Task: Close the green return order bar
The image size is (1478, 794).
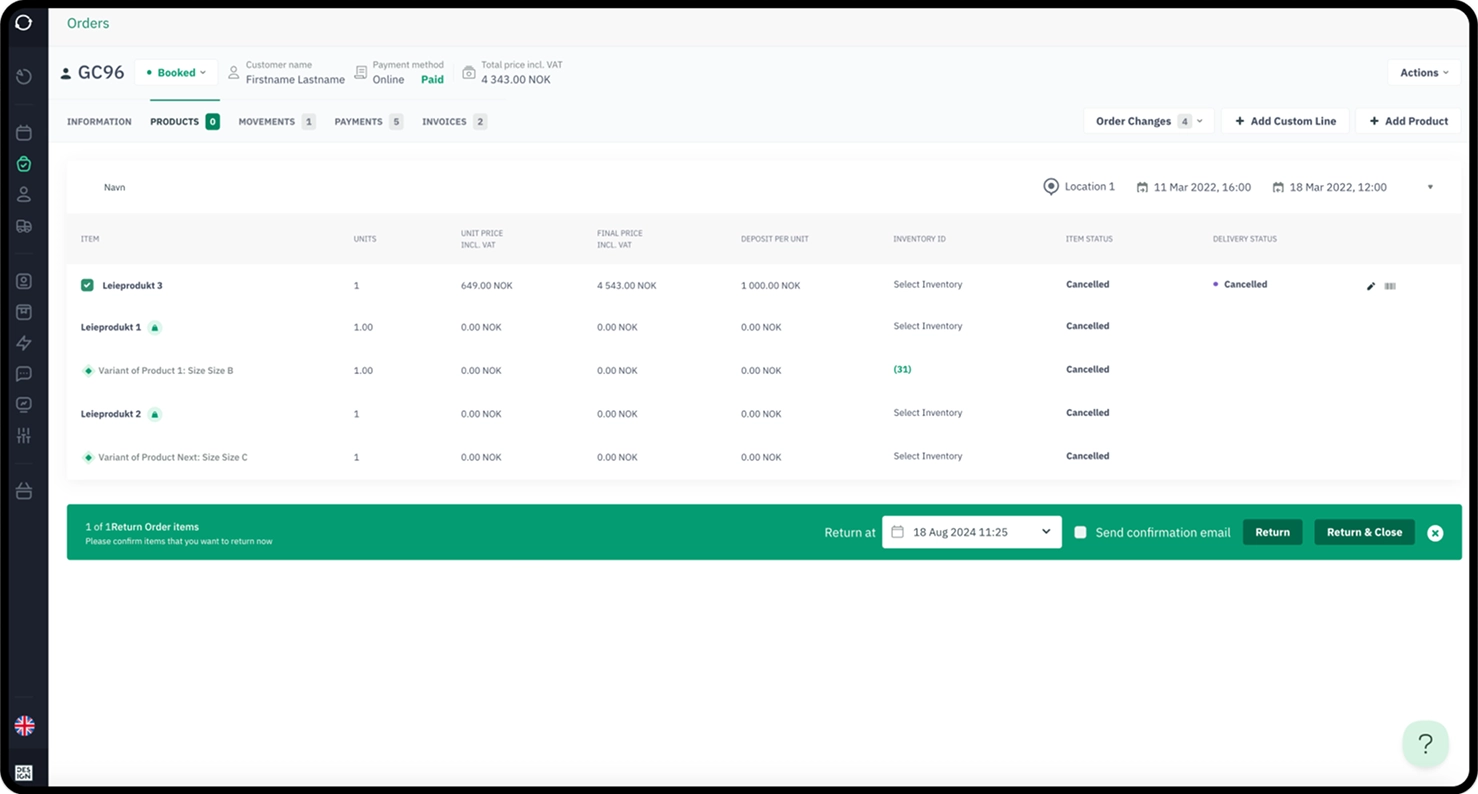Action: (x=1435, y=533)
